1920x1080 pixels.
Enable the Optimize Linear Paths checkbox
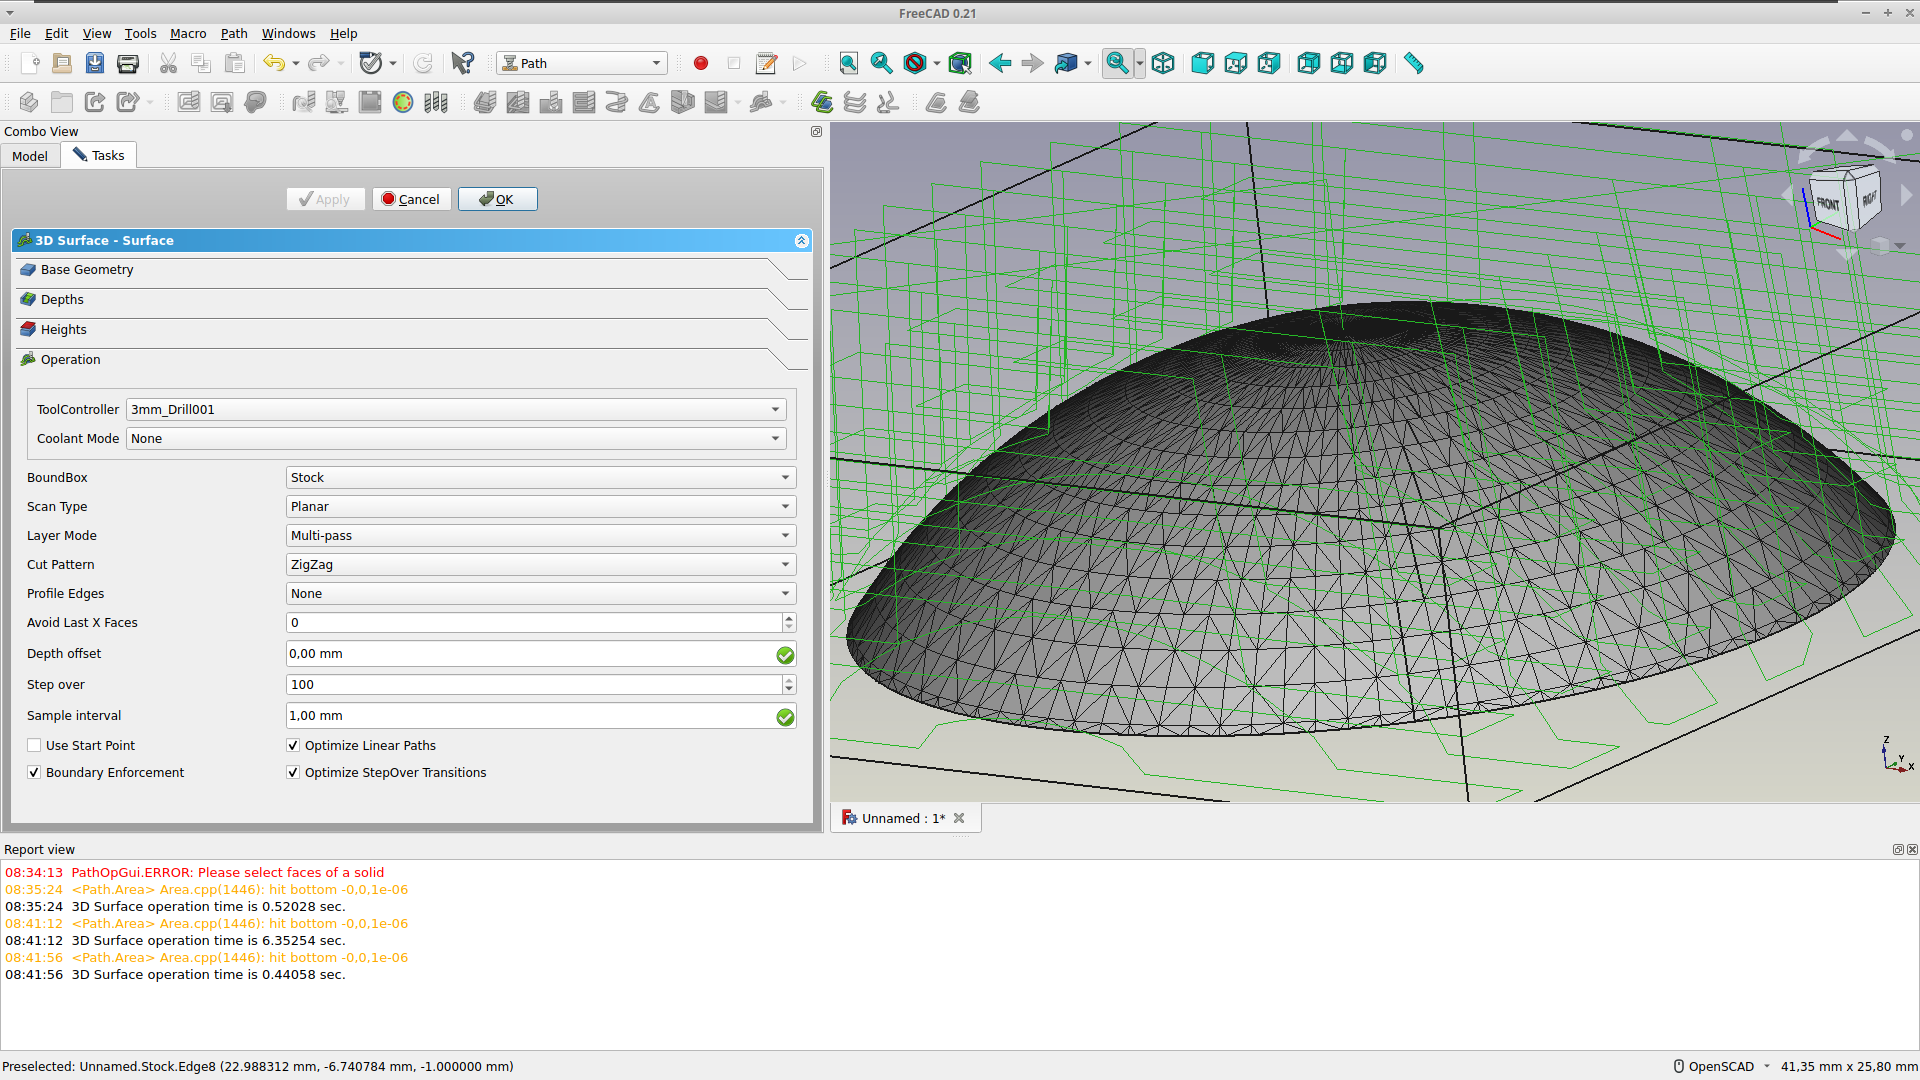293,745
